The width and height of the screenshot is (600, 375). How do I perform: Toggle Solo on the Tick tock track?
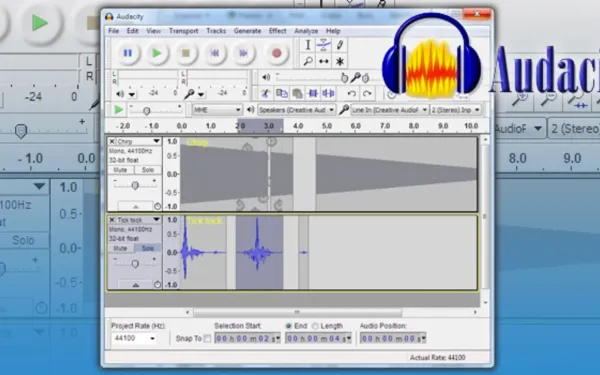coord(148,248)
